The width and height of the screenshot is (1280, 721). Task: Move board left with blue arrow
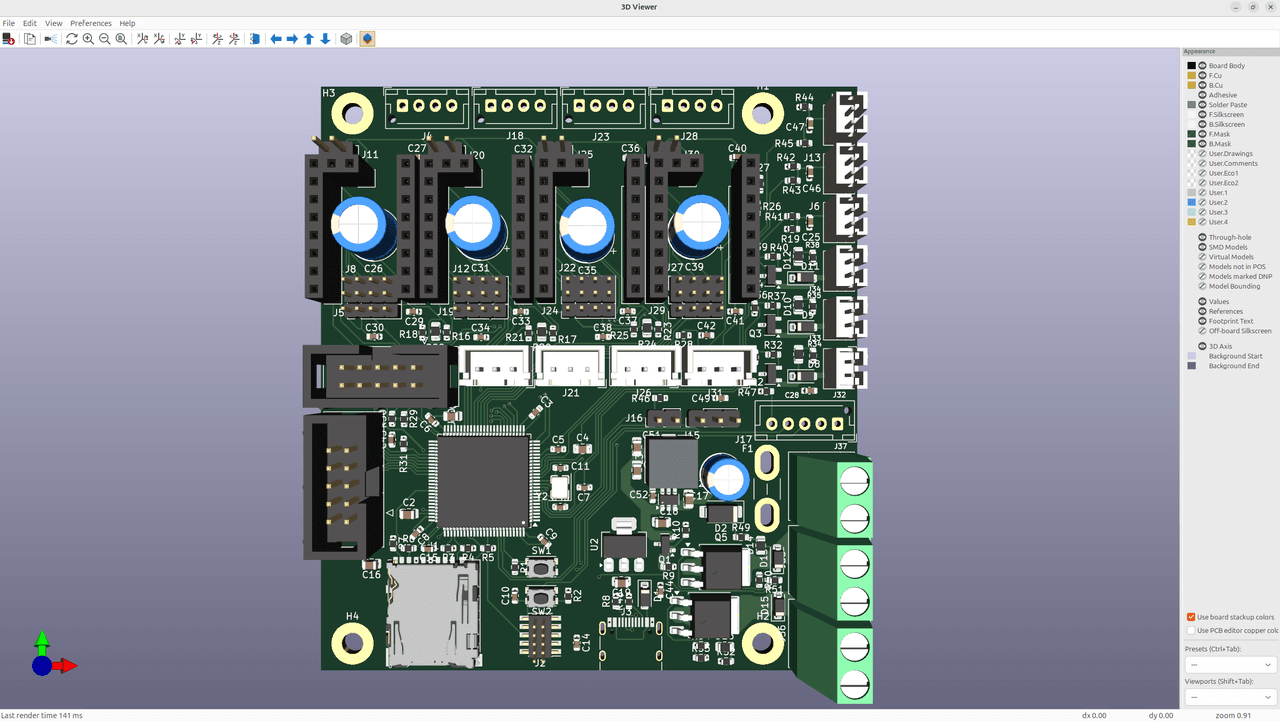[276, 39]
